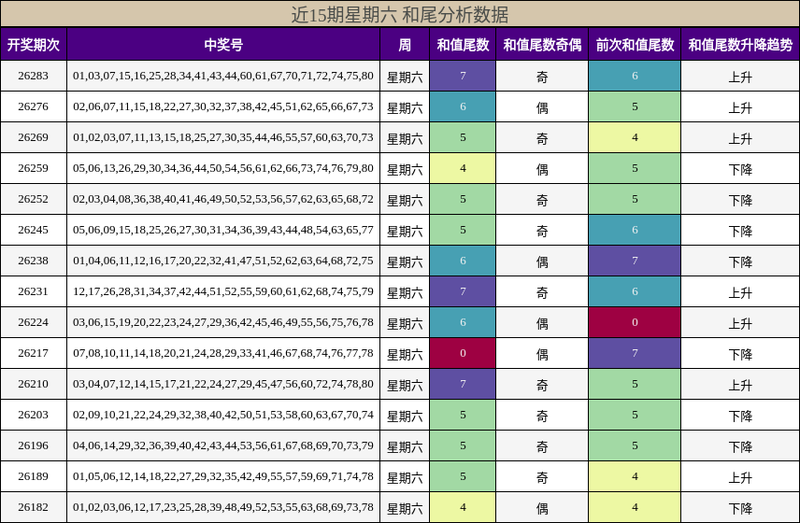Click winning numbers of draw 26224

(223, 322)
